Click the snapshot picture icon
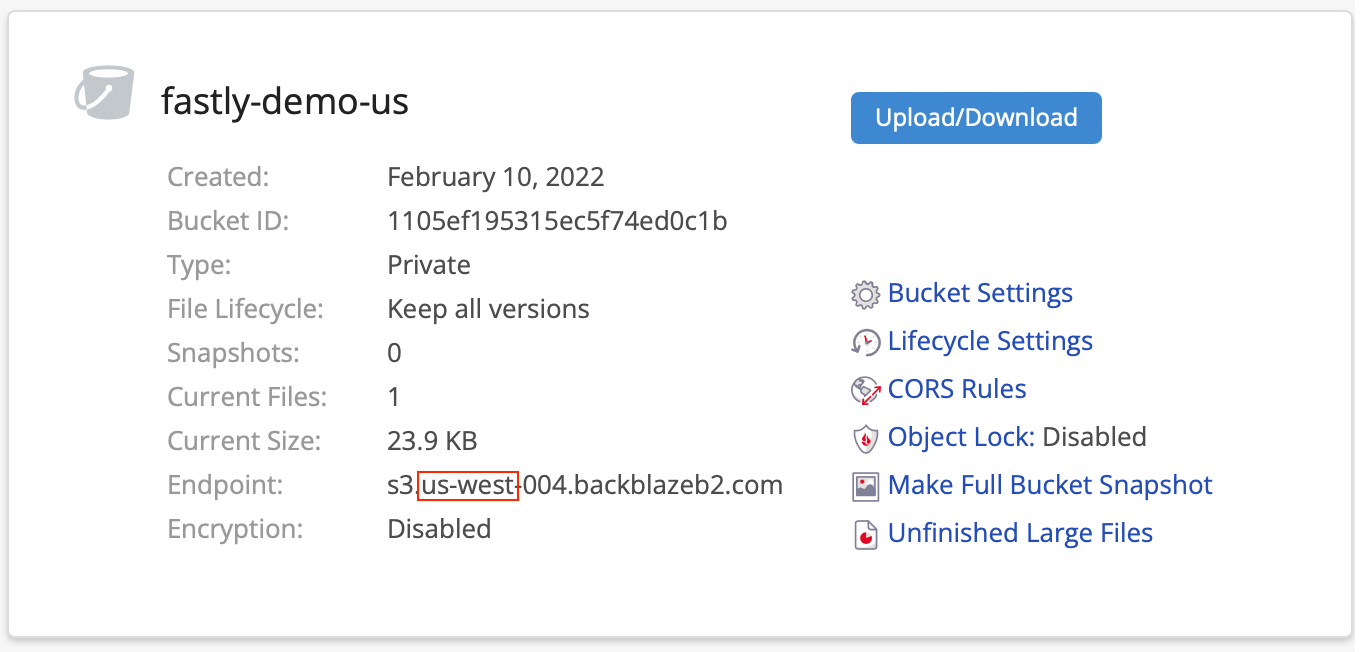The image size is (1364, 652). tap(866, 485)
